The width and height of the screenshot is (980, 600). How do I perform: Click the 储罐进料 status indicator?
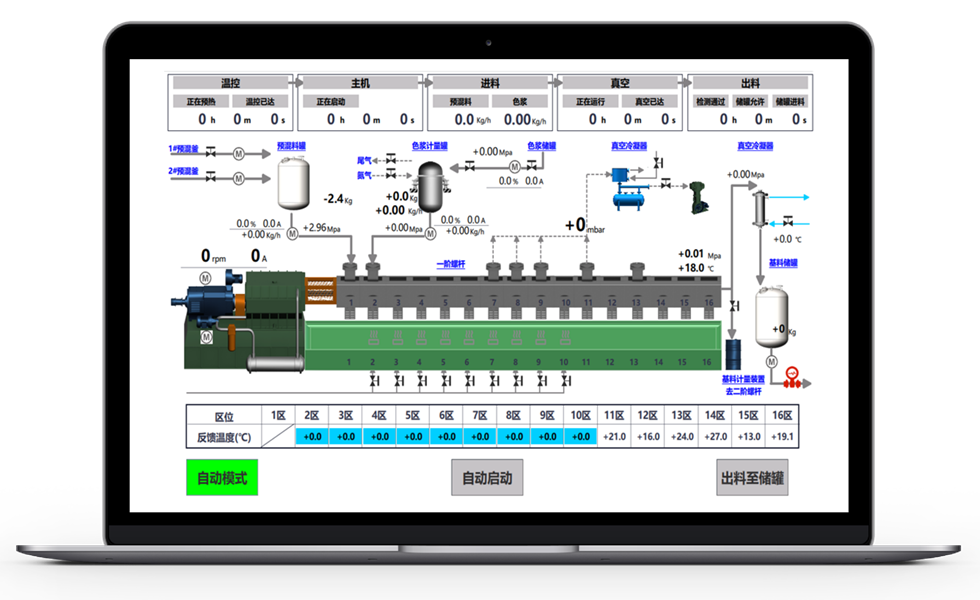(x=791, y=101)
